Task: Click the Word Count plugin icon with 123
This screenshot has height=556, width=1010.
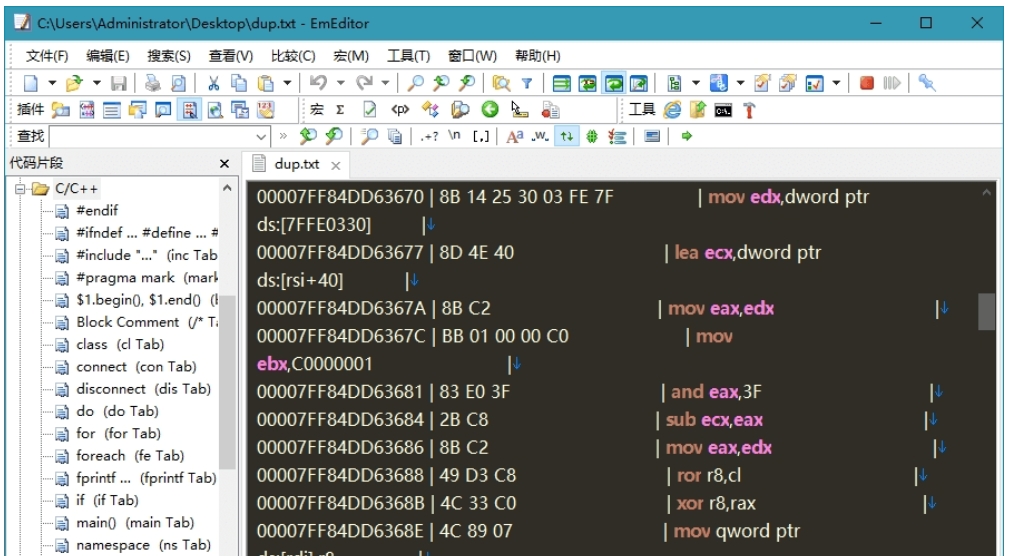Action: 265,110
